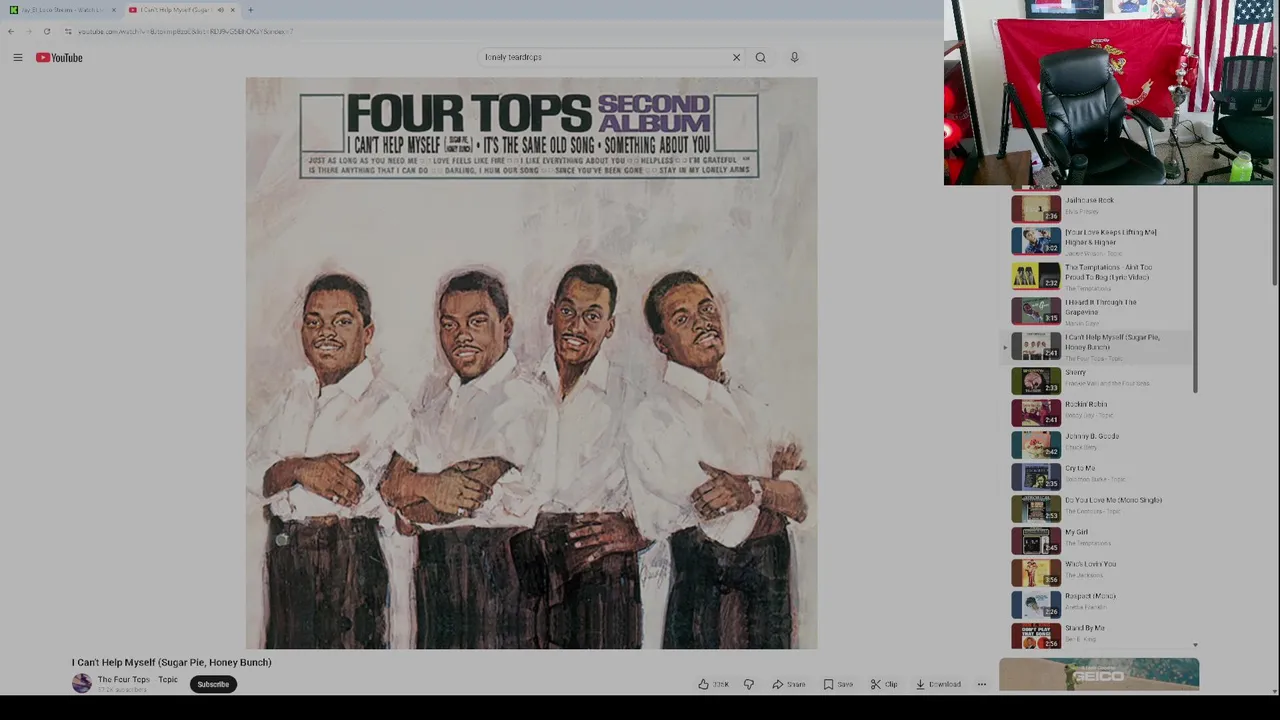The image size is (1280, 720).
Task: Click the 'Who's Lovin' You' title text
Action: point(1090,564)
